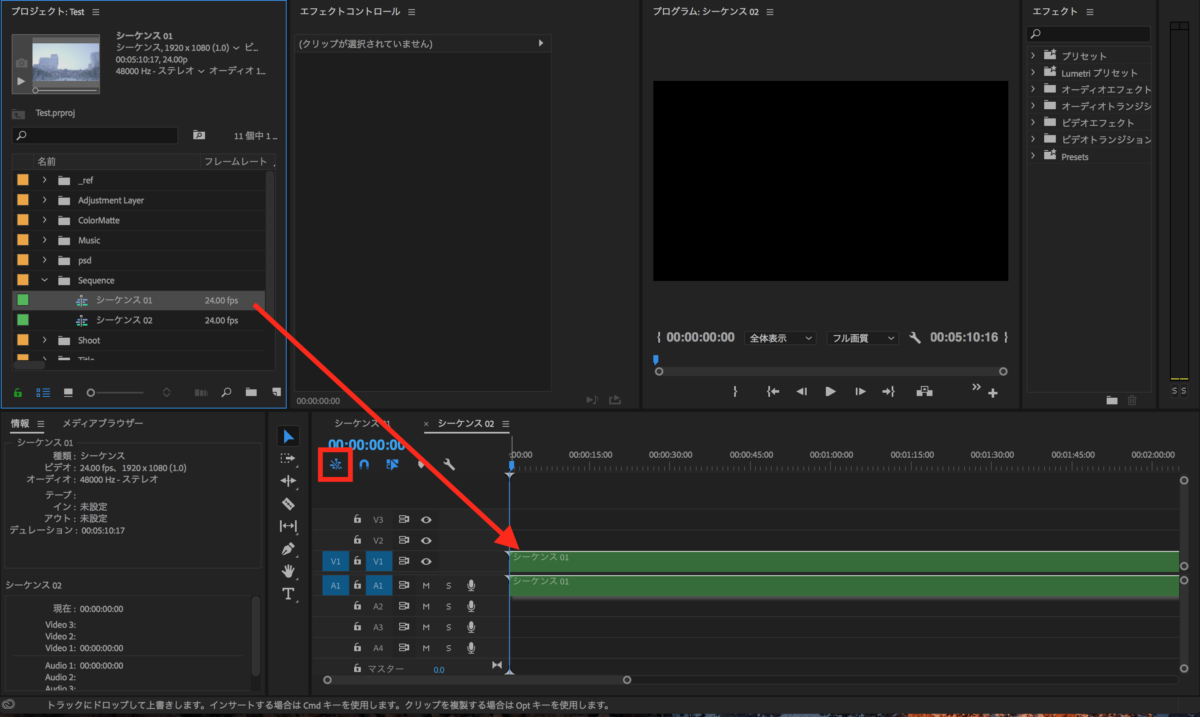Play the Project panel preview thumbnail
Viewport: 1200px width, 717px height.
coord(21,81)
